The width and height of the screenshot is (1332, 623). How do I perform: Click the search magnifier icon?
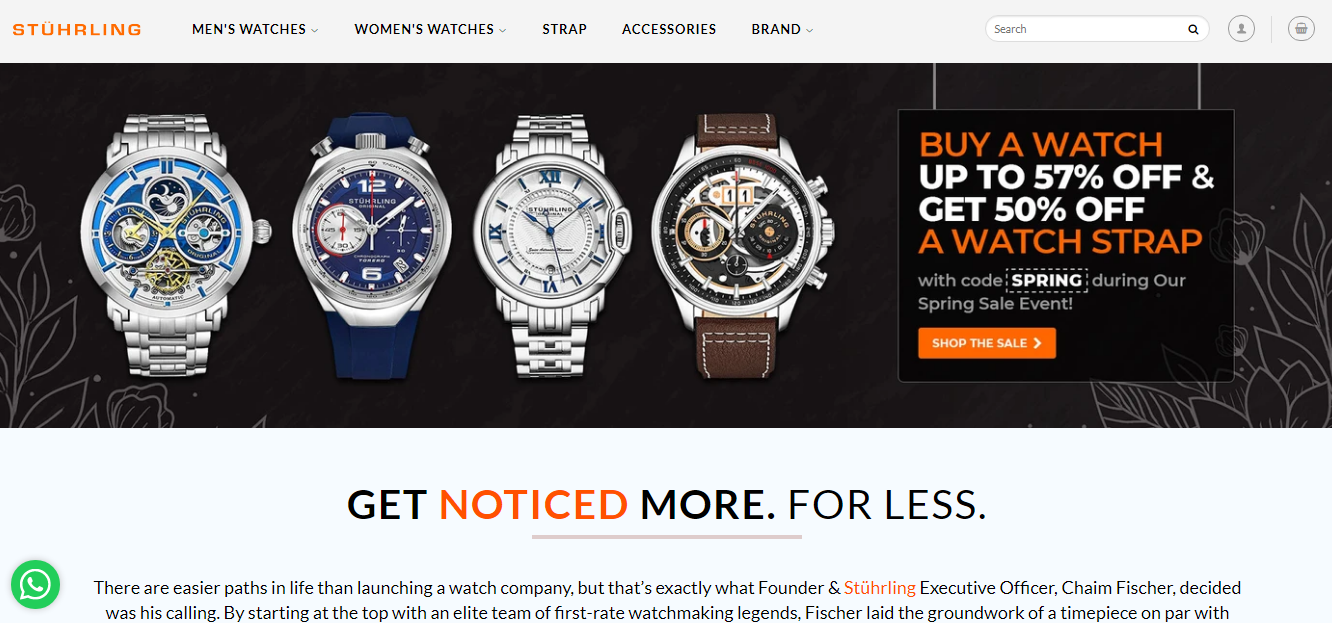[x=1193, y=29]
